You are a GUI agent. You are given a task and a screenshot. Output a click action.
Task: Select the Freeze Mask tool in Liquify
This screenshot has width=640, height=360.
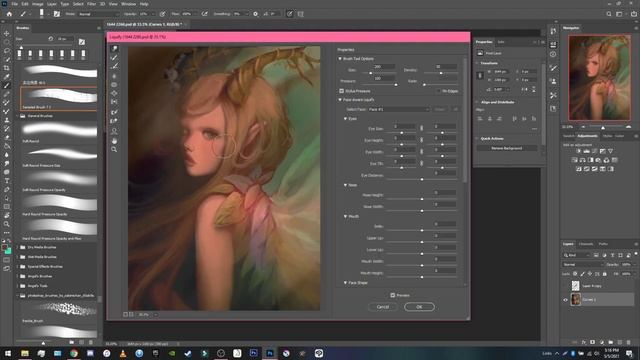(x=114, y=112)
